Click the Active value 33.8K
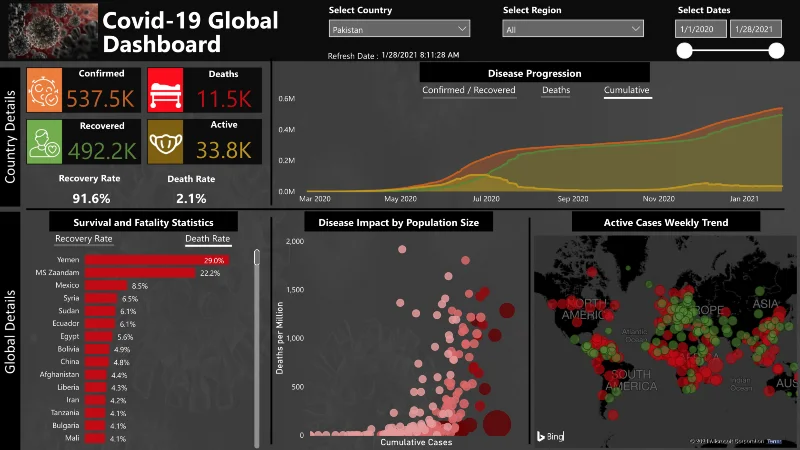The width and height of the screenshot is (800, 450). point(223,151)
